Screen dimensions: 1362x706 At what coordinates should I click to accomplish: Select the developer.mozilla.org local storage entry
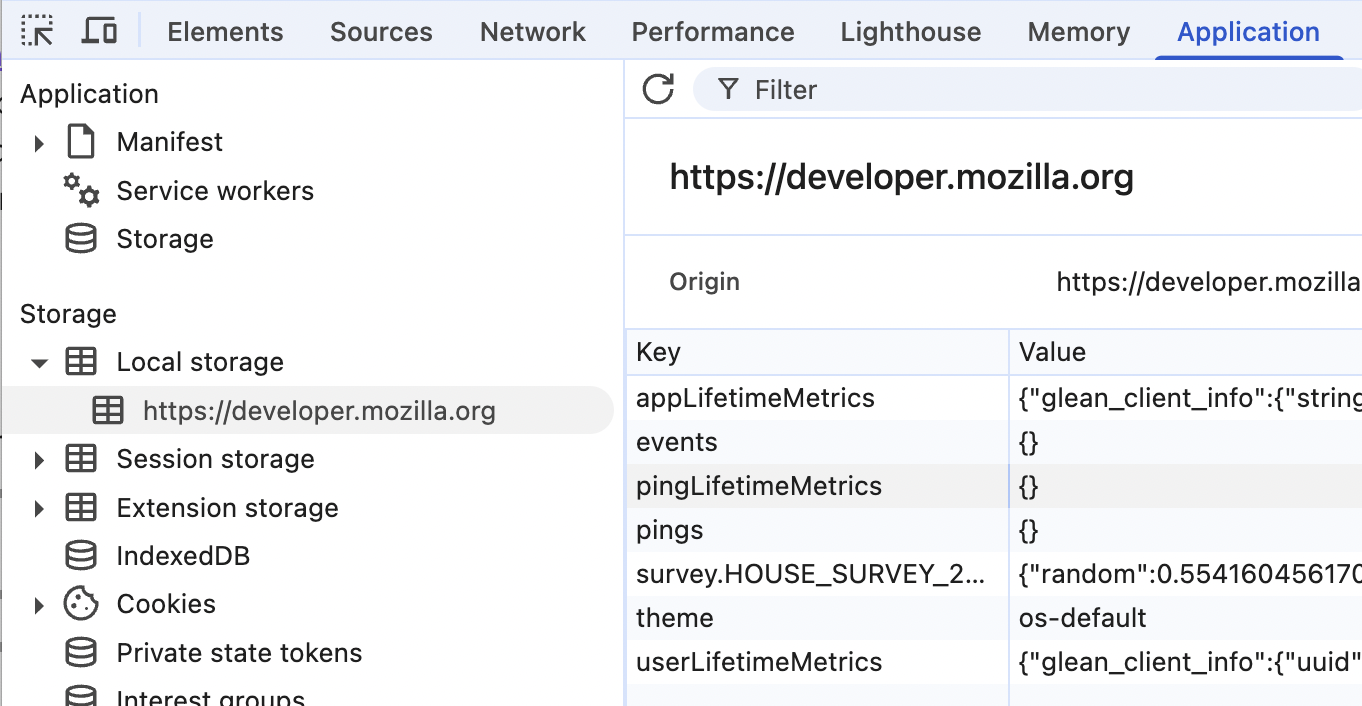coord(318,411)
